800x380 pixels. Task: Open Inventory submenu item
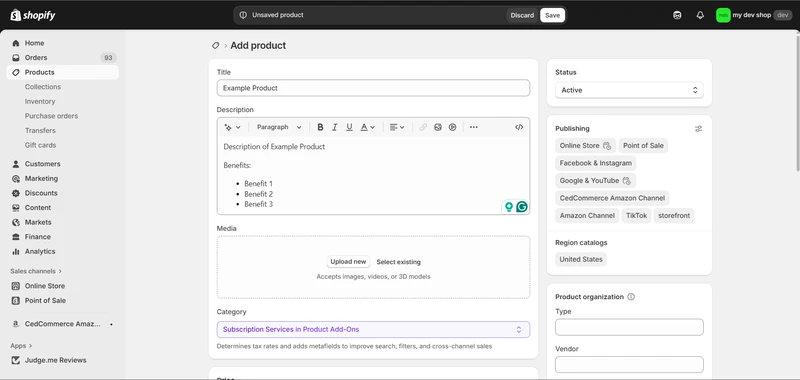click(x=40, y=102)
